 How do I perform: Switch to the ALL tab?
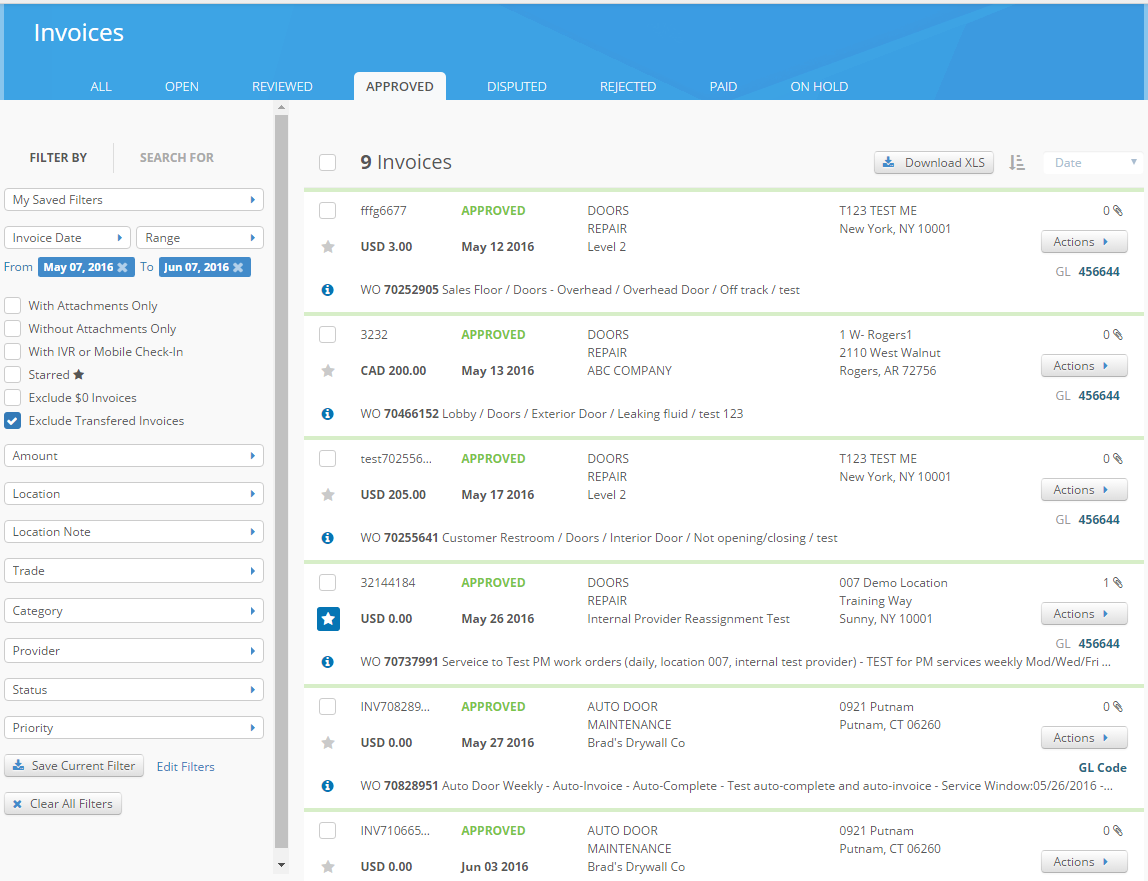pyautogui.click(x=101, y=86)
